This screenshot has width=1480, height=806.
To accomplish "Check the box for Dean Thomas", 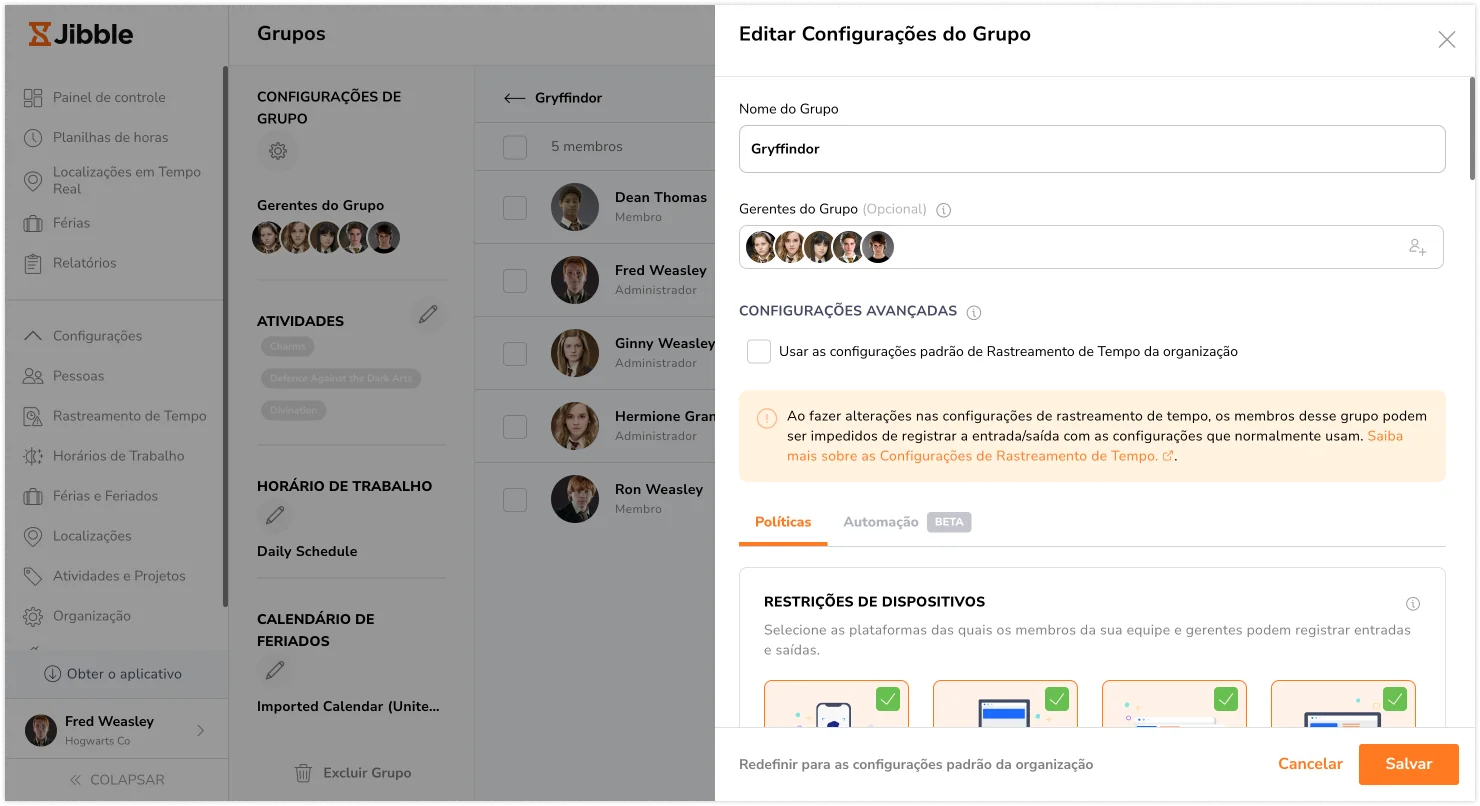I will pos(515,208).
